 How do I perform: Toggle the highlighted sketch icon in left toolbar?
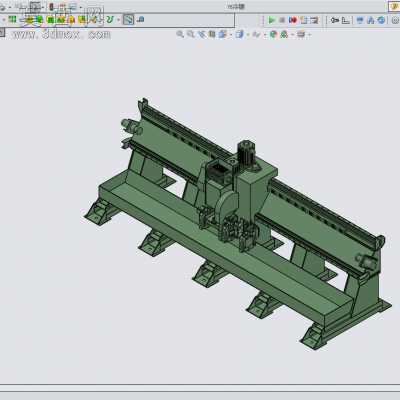click(128, 20)
